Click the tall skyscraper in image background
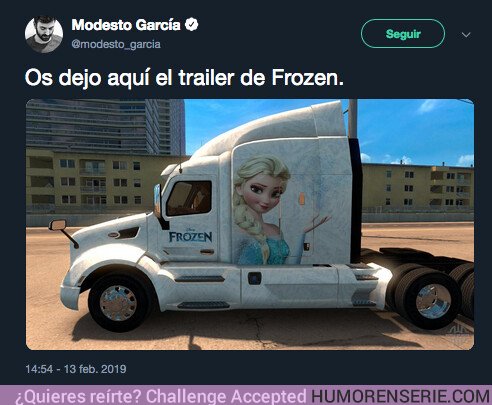Image resolution: width=492 pixels, height=405 pixels. pyautogui.click(x=106, y=127)
